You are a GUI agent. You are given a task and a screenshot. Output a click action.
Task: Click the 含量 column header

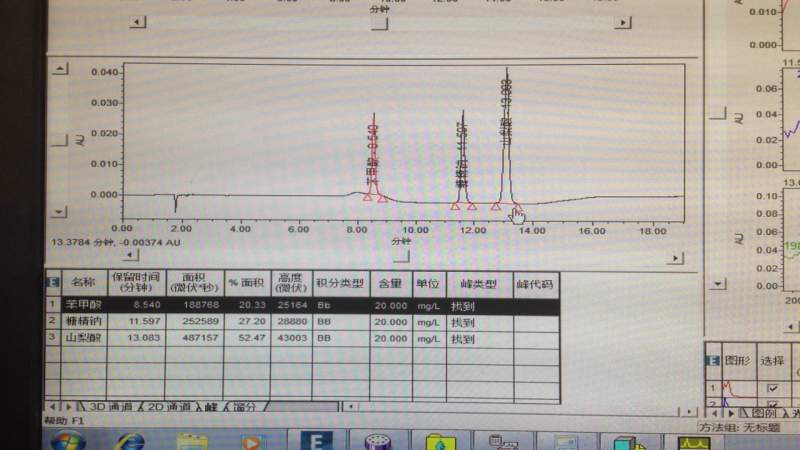tap(390, 283)
